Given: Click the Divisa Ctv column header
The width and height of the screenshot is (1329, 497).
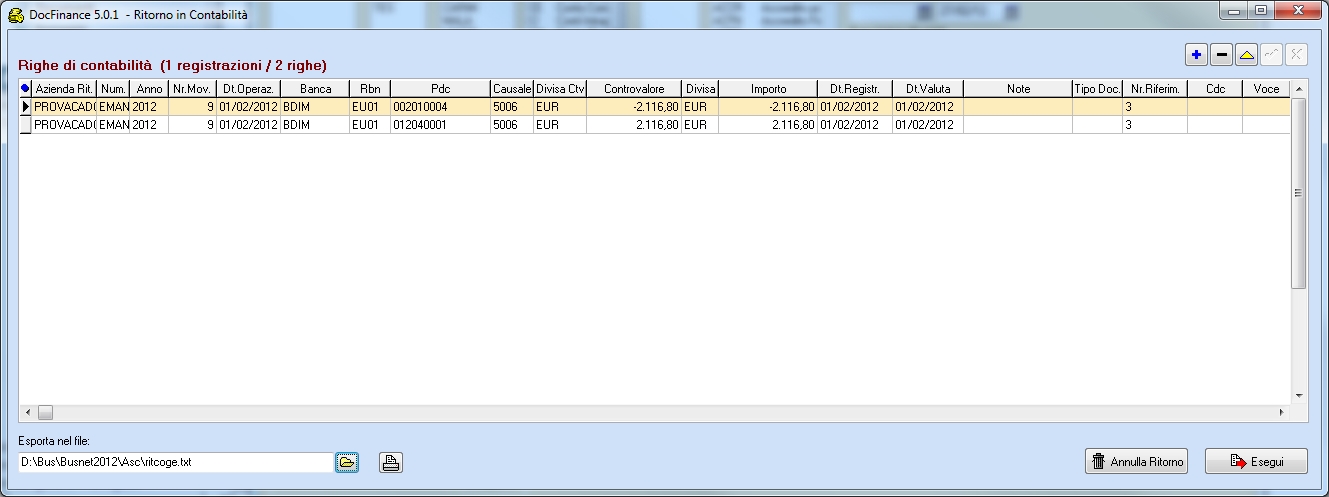Looking at the screenshot, I should click(x=560, y=89).
